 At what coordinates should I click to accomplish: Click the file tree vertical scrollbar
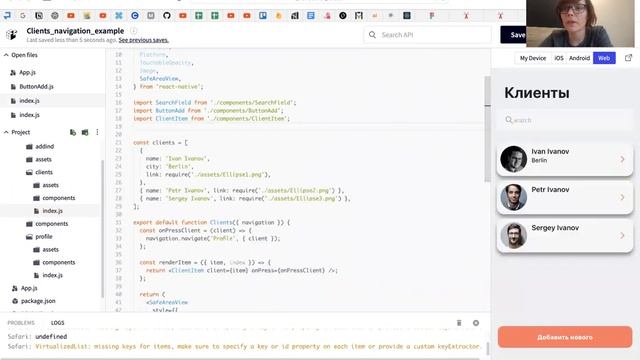[x=102, y=229]
